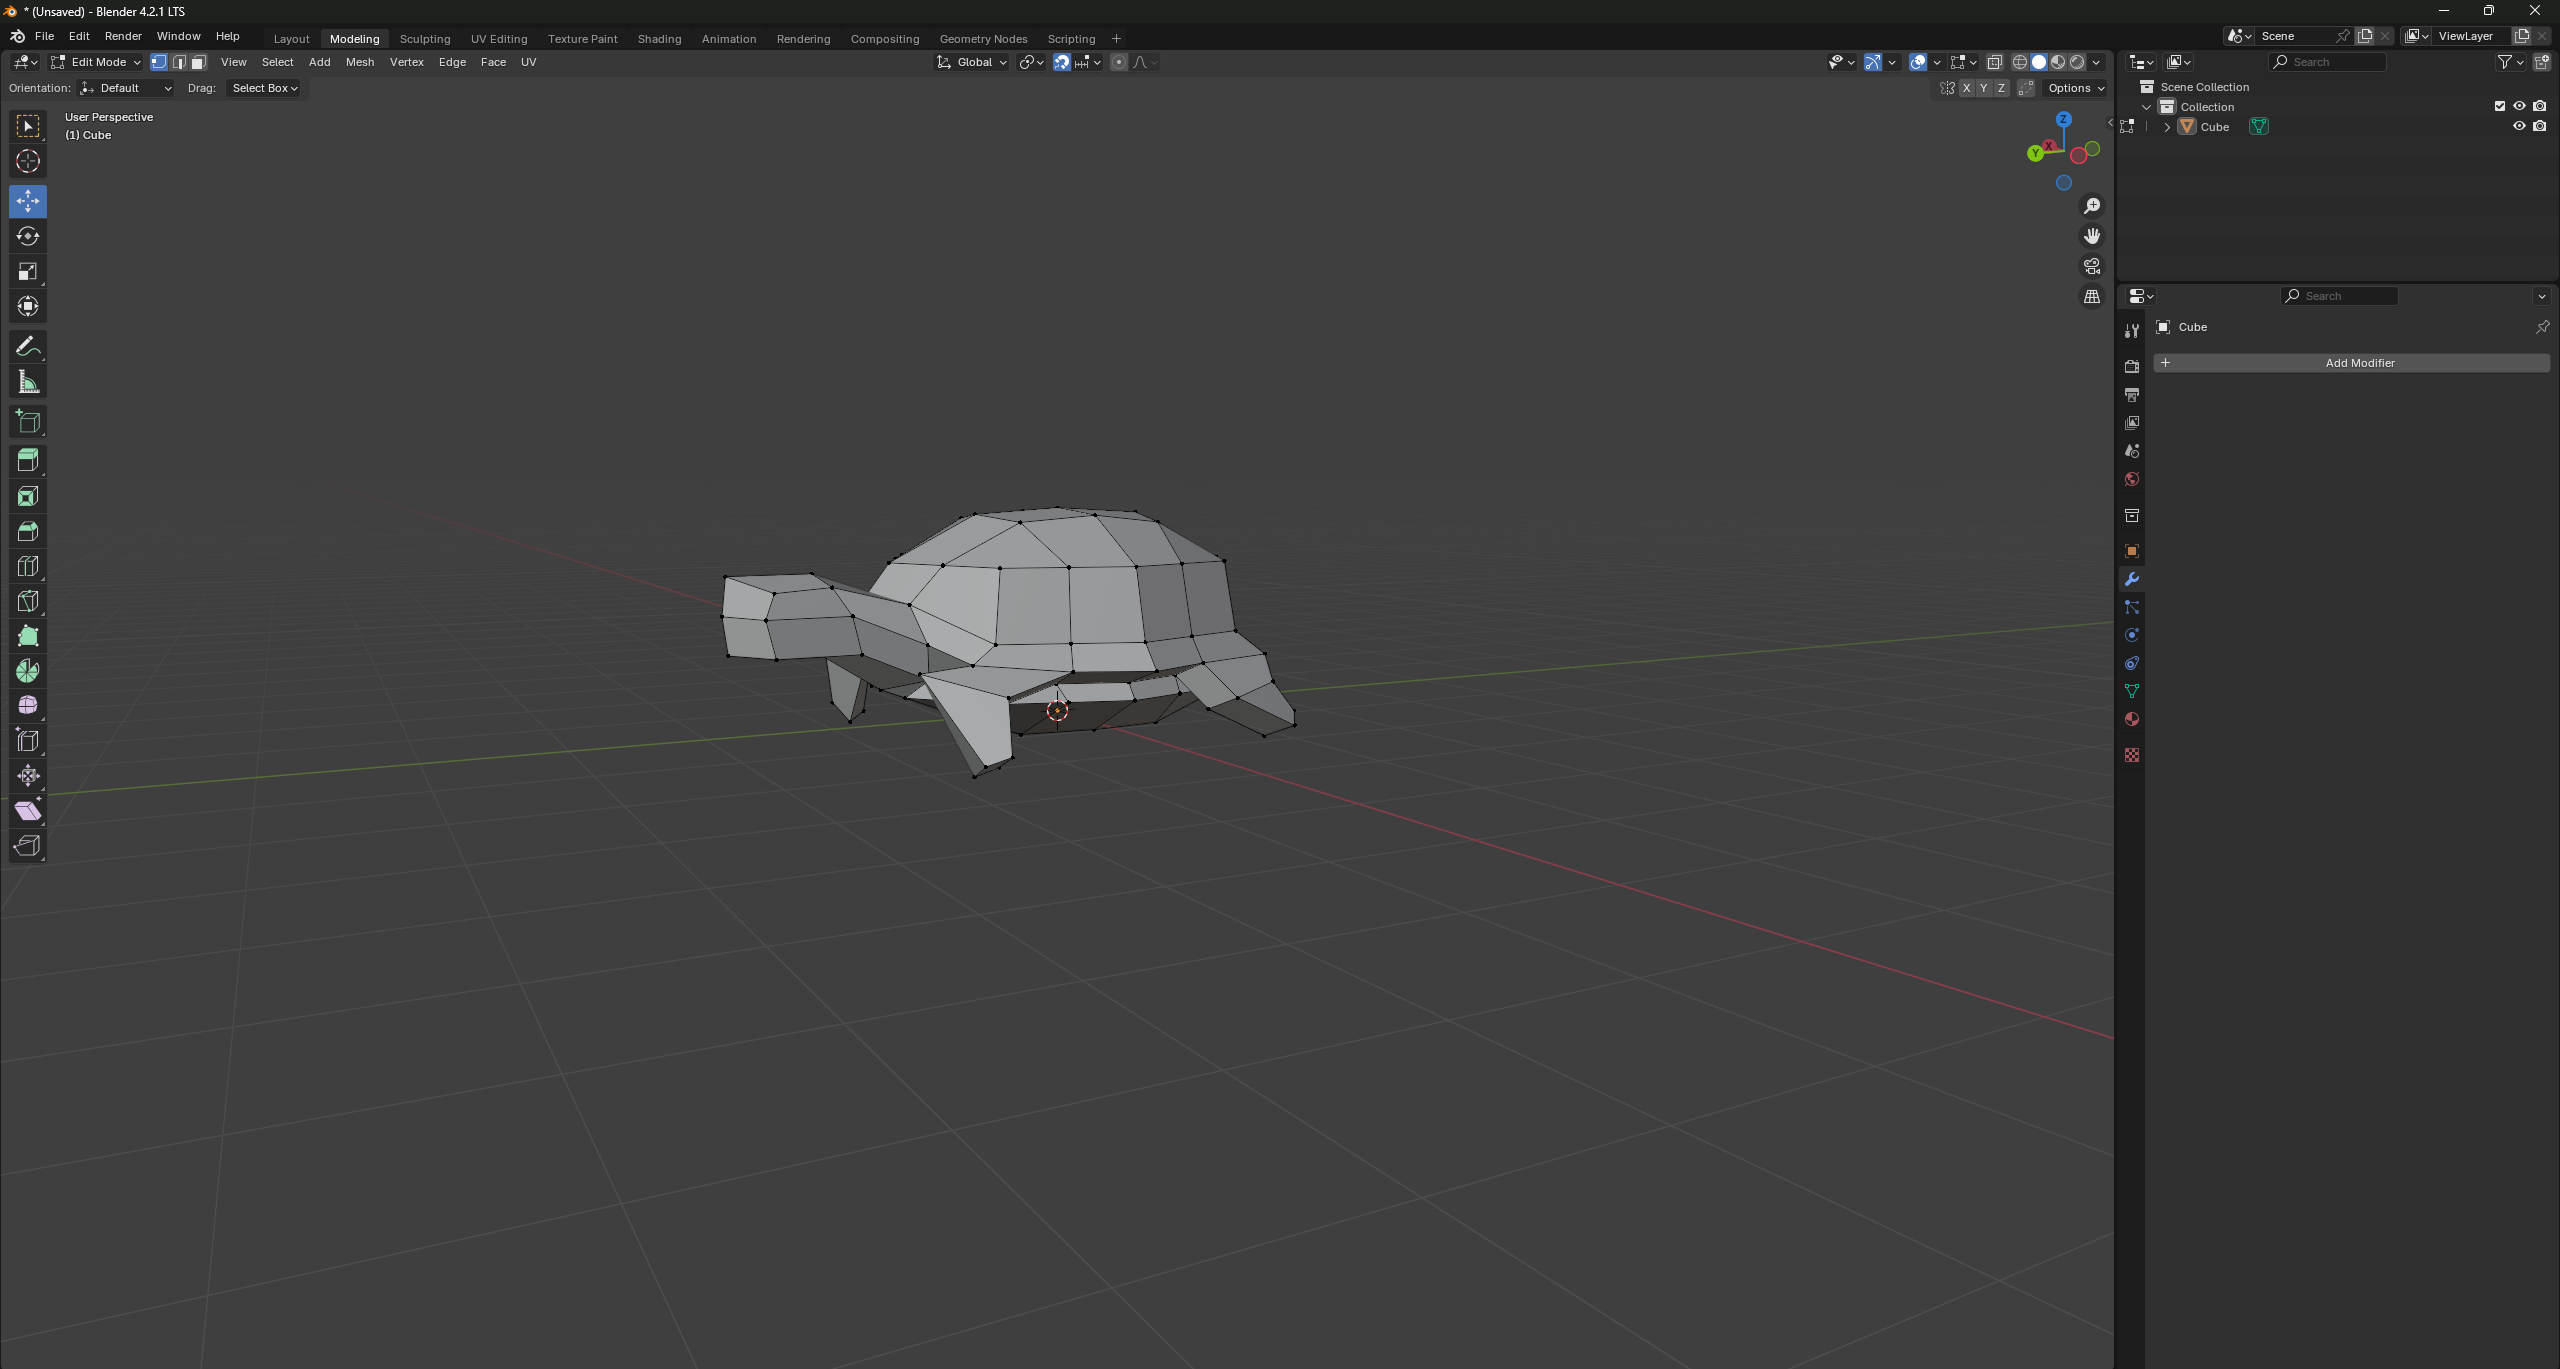Click the outliner search field
Image resolution: width=2560 pixels, height=1369 pixels.
coord(2329,62)
